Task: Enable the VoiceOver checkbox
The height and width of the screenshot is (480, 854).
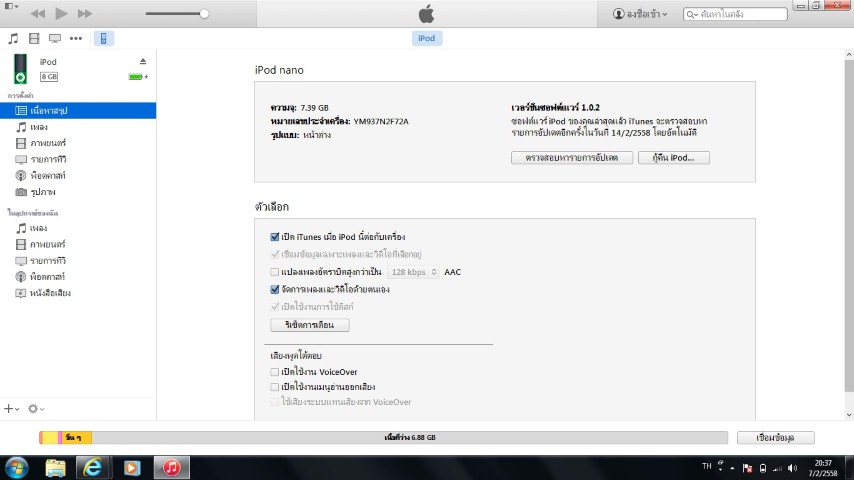Action: pos(275,371)
